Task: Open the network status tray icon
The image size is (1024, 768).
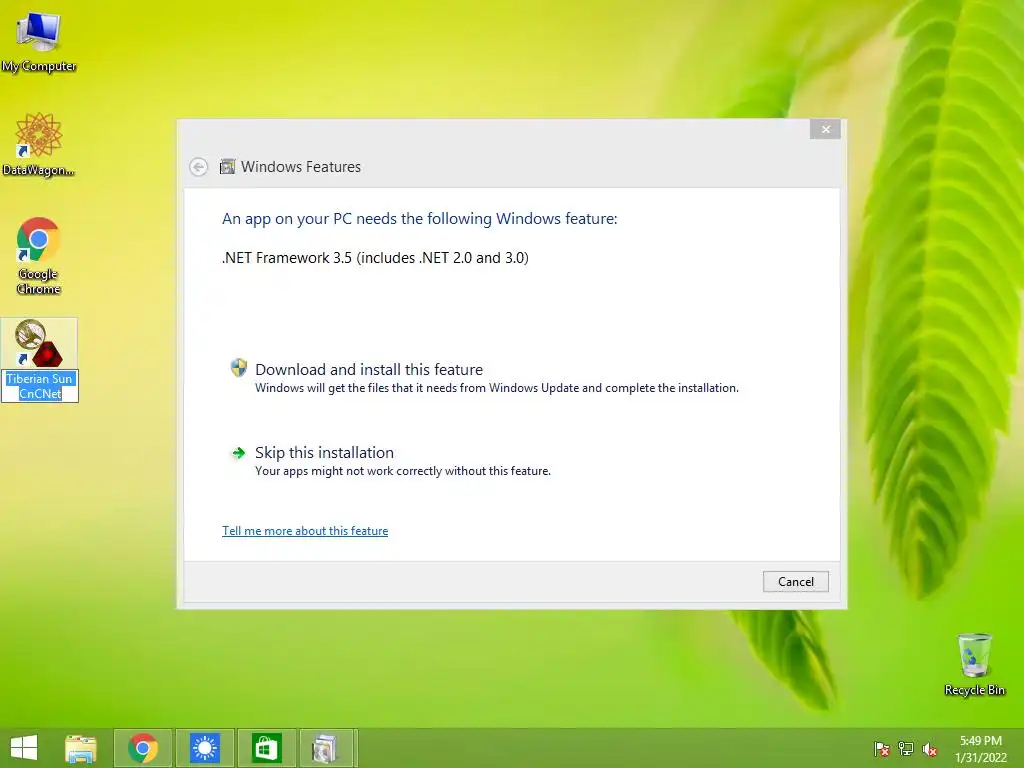Action: [x=906, y=749]
